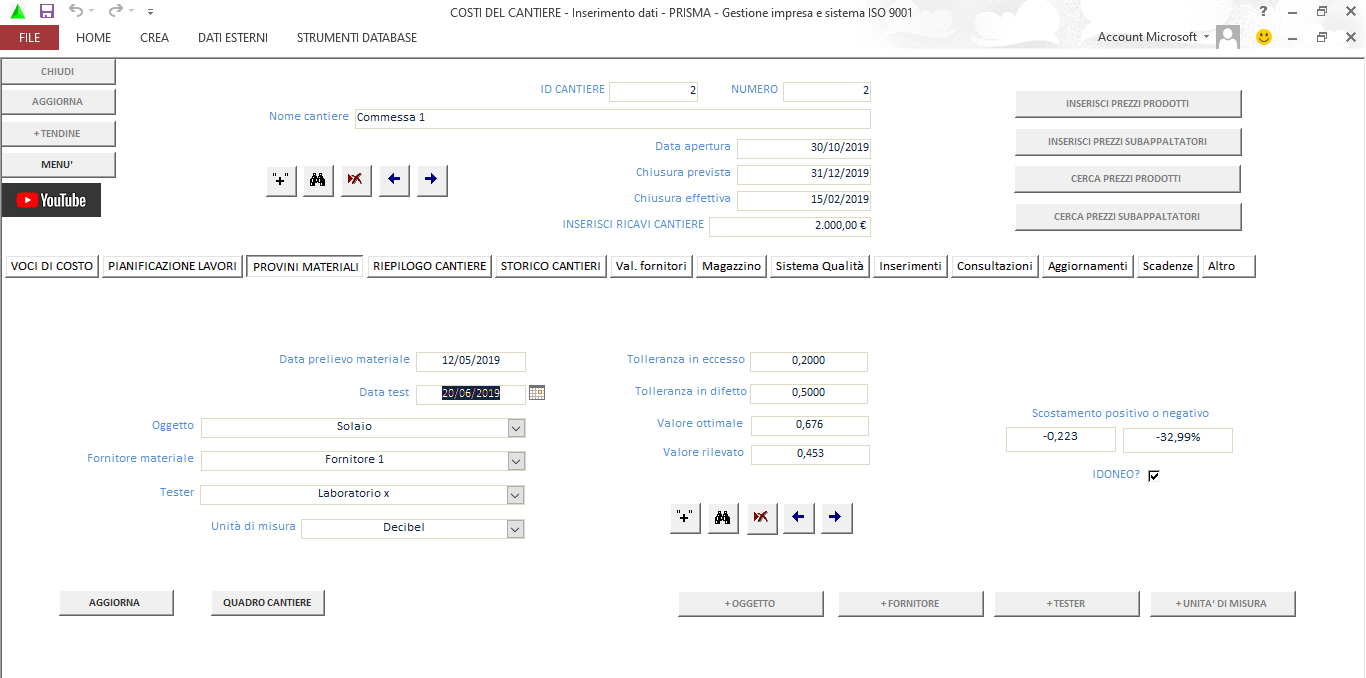Open the CREA ribbon tab
Viewport: 1366px width, 678px height.
(x=155, y=37)
